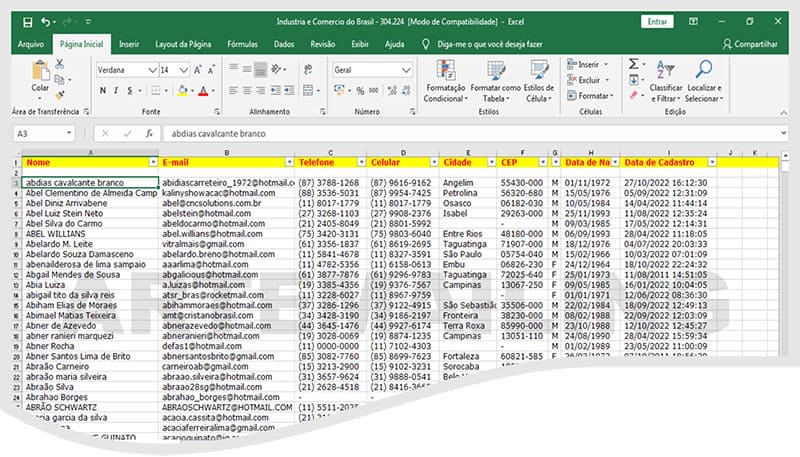Click the Save icon in title bar
Image resolution: width=800 pixels, height=457 pixels.
28,22
